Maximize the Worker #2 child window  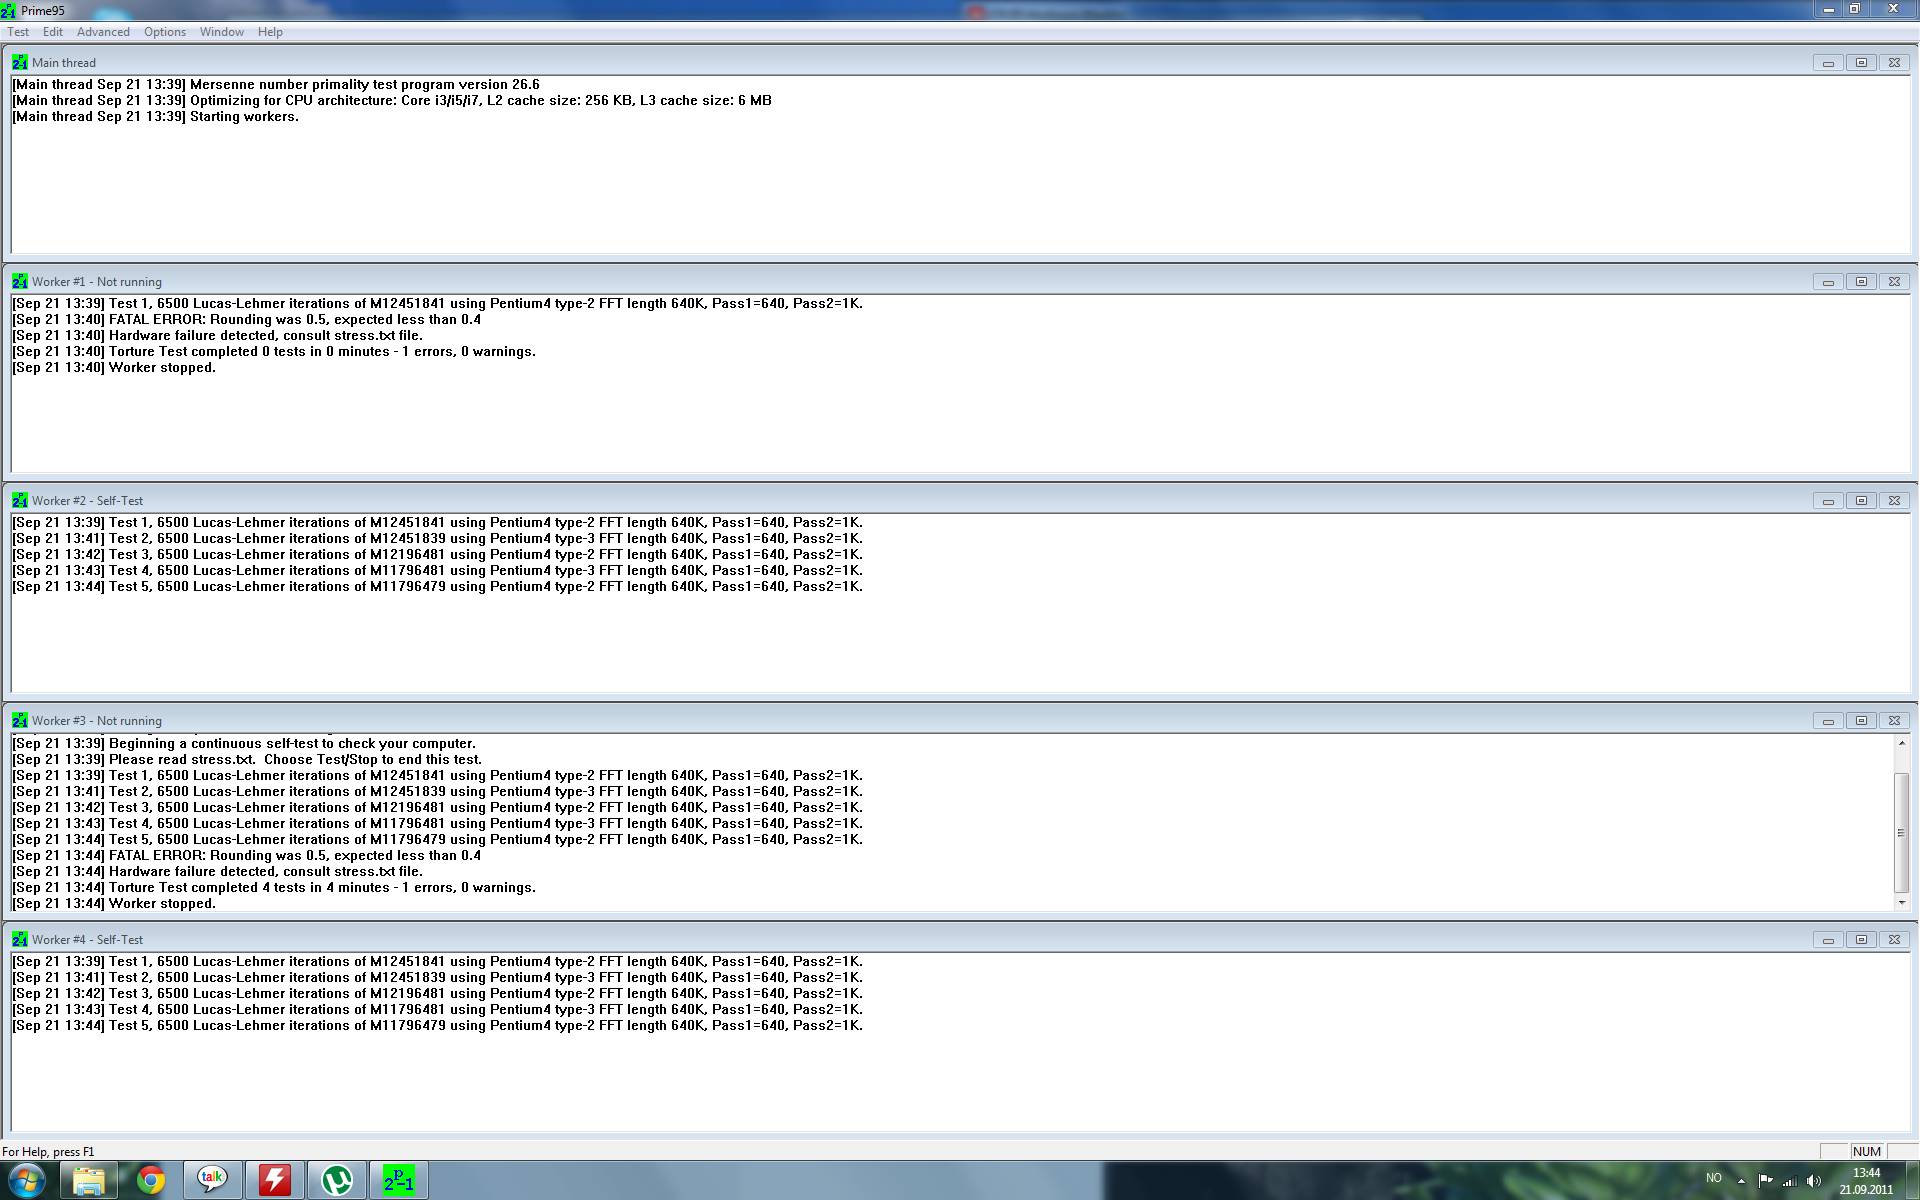(1861, 500)
